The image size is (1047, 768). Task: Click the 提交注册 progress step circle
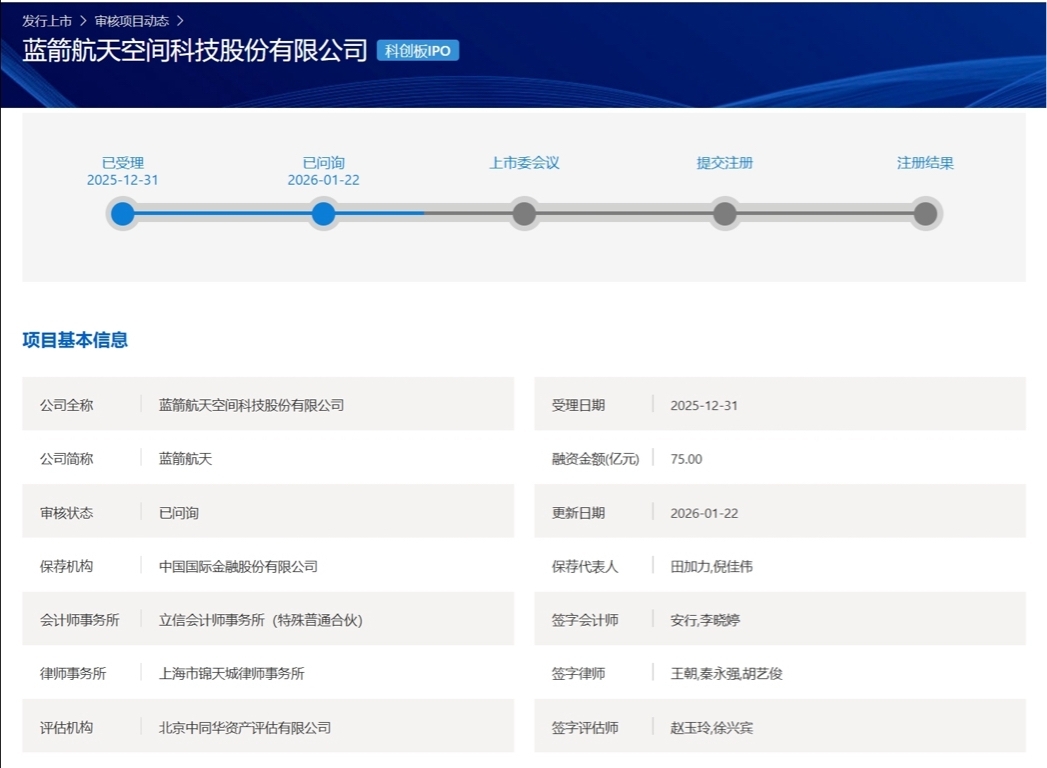(724, 214)
